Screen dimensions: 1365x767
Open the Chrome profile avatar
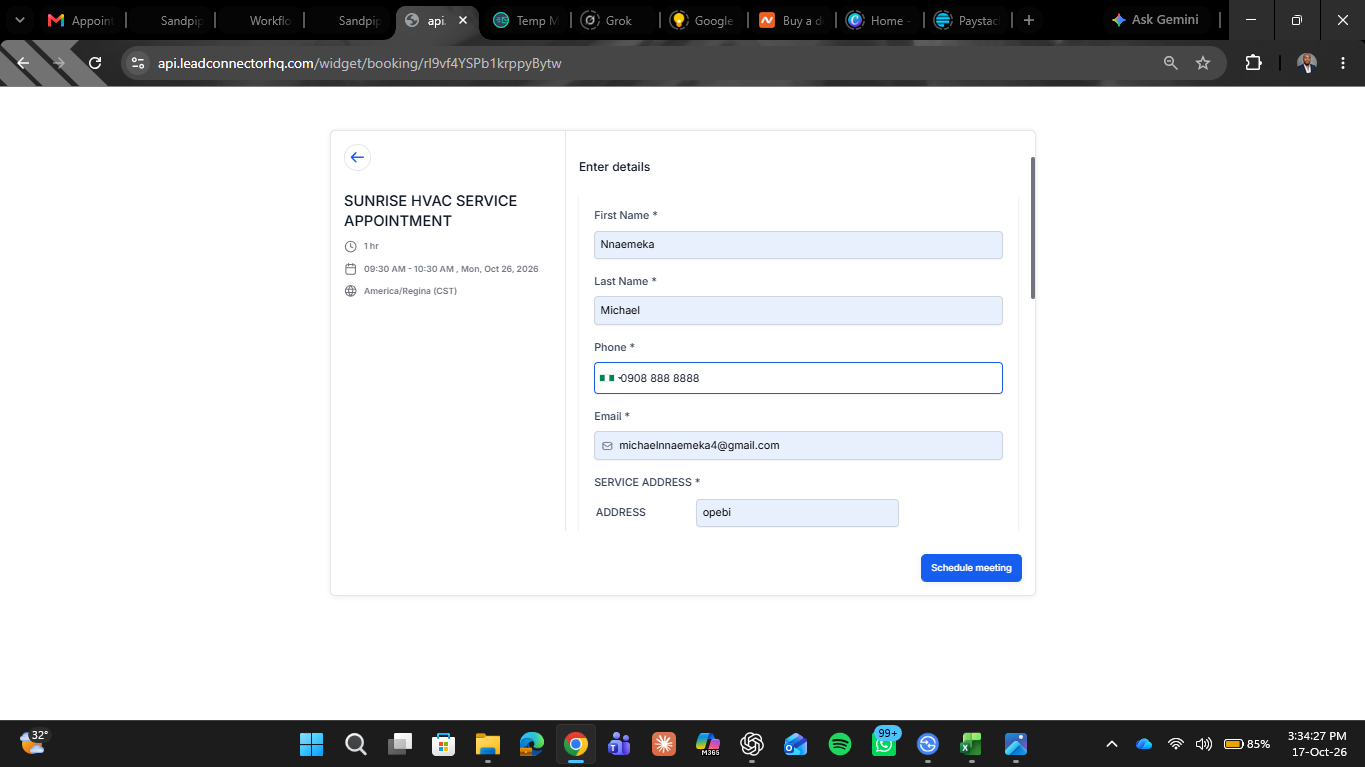click(x=1306, y=63)
